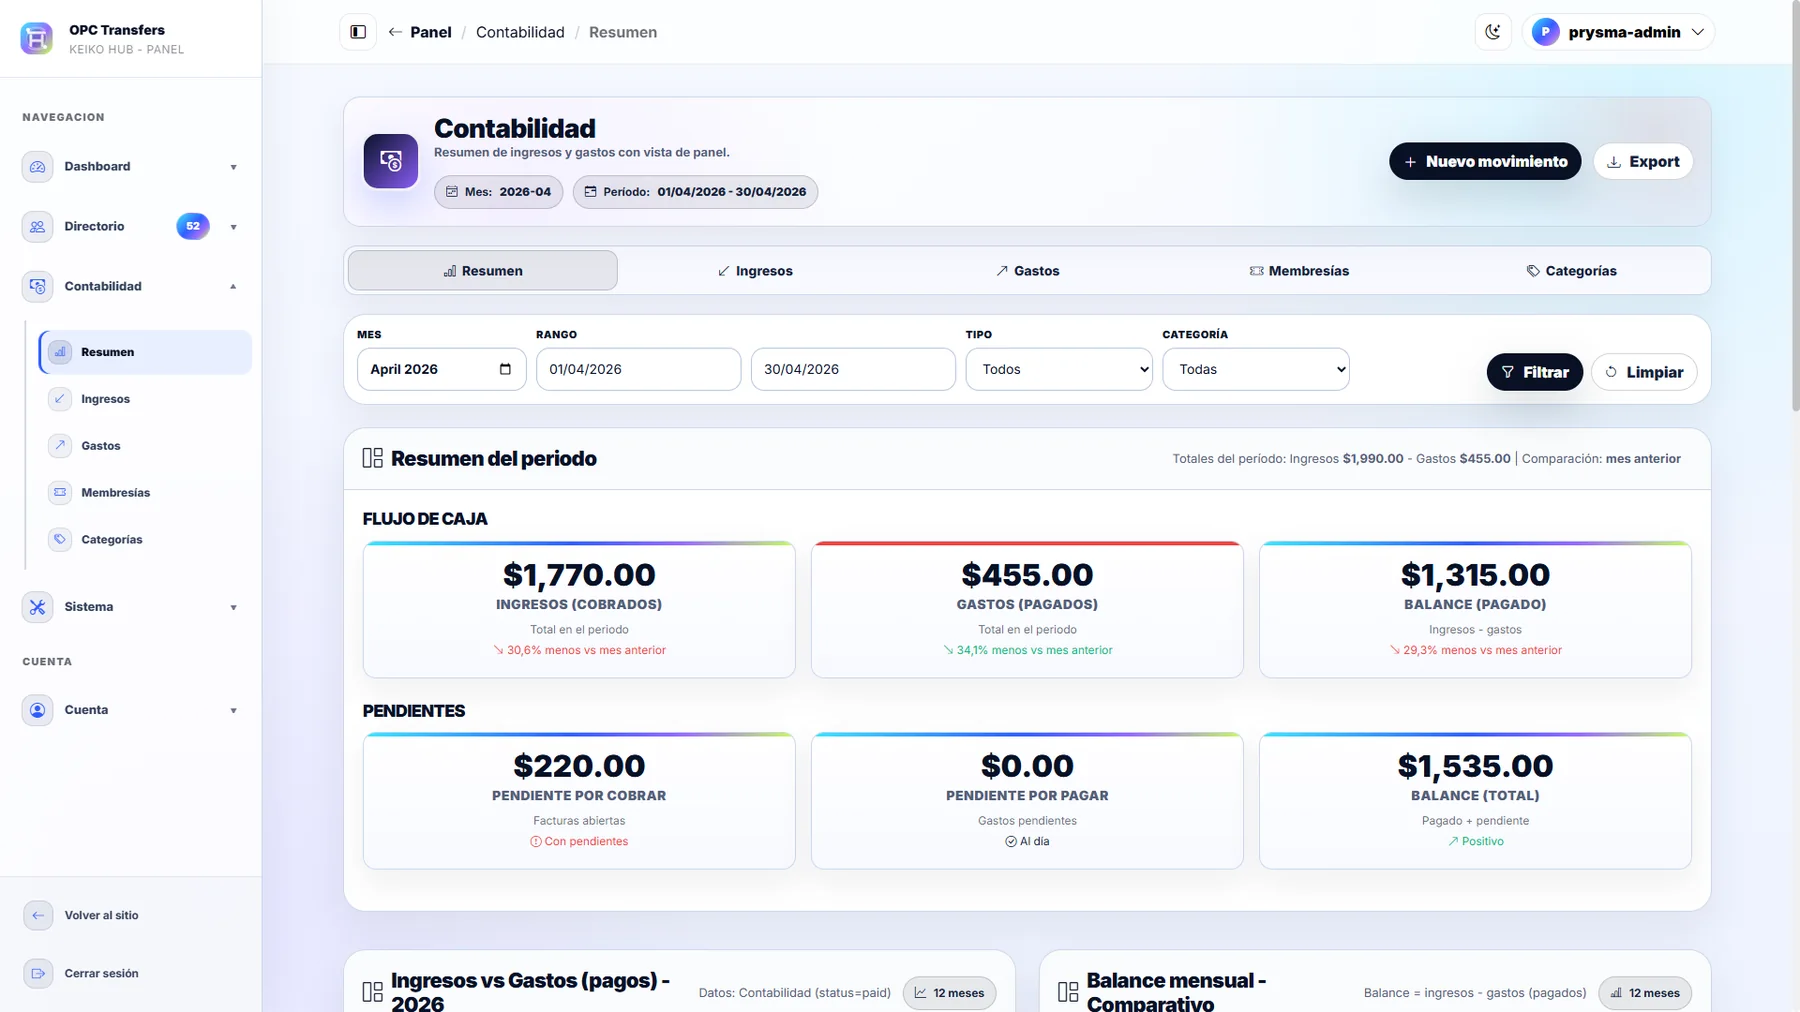Click the $455.00 Gastos pagados card
1800x1012 pixels.
click(x=1027, y=610)
